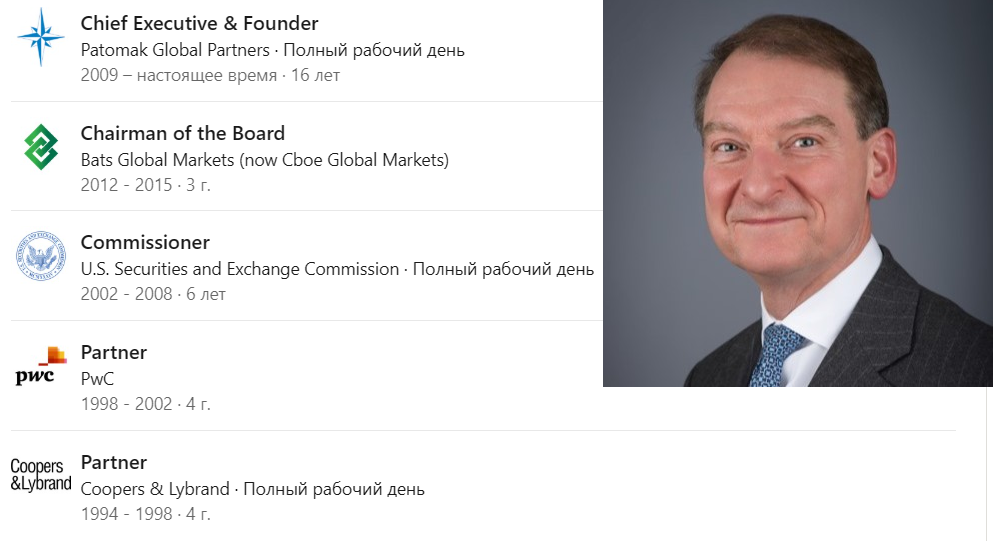Click the Coopers & Lybrand Partner title
Viewport: 995px width, 541px height.
(113, 462)
